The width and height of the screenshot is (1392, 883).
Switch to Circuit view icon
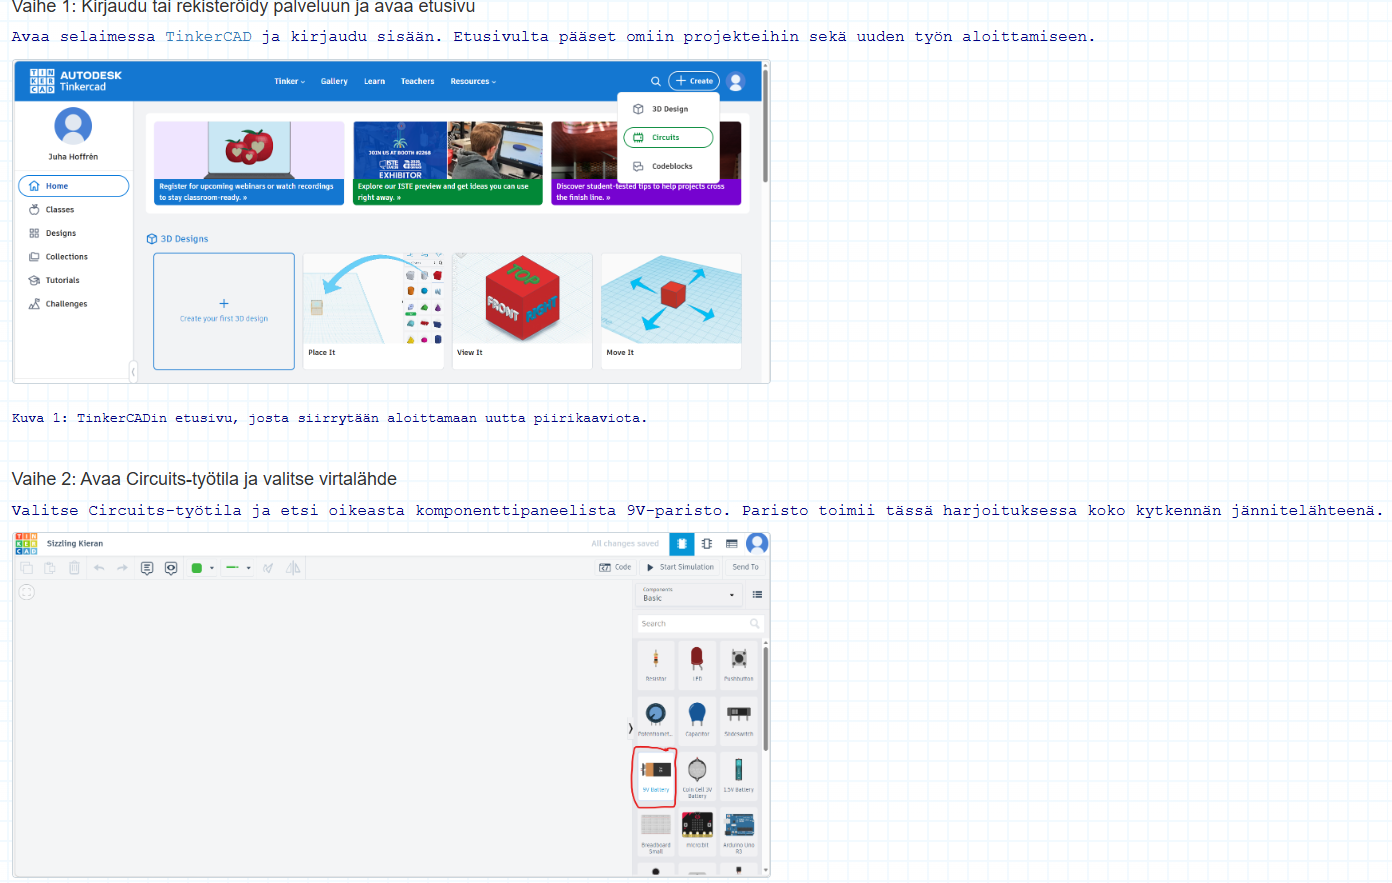[x=682, y=544]
